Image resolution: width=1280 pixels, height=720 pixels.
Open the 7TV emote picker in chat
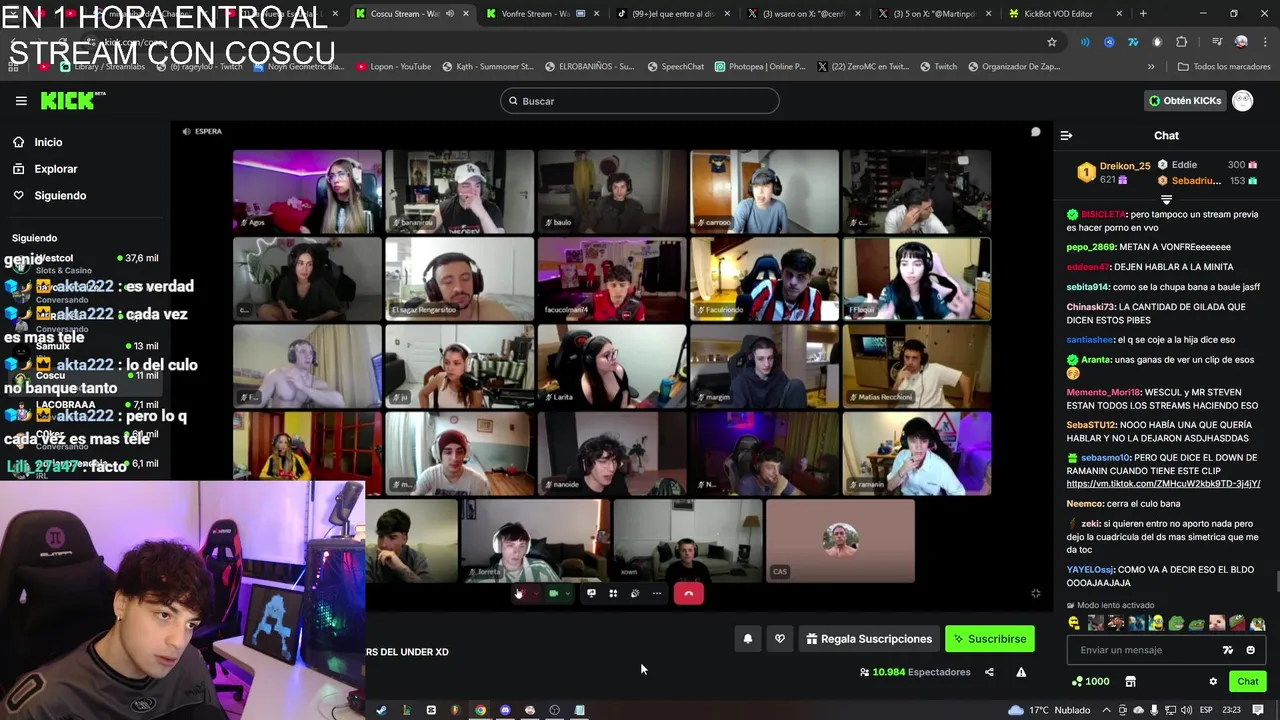tap(1228, 650)
